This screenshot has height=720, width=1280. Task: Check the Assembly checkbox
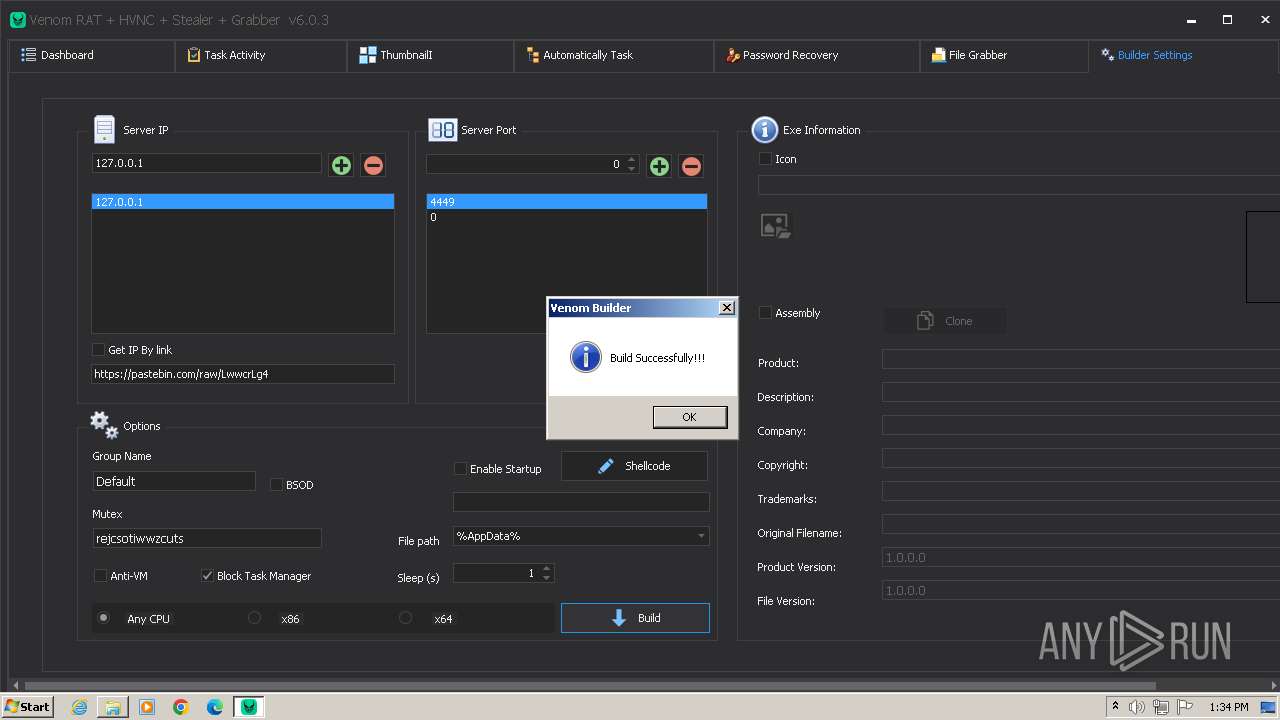tap(766, 312)
